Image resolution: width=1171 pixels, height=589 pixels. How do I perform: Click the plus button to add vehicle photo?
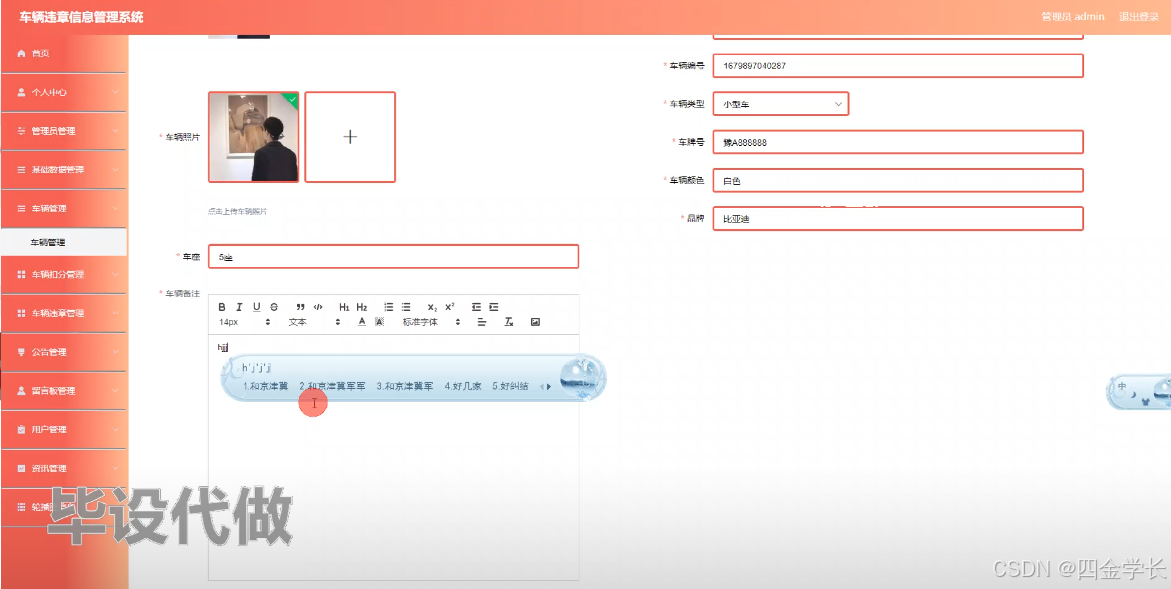[350, 137]
